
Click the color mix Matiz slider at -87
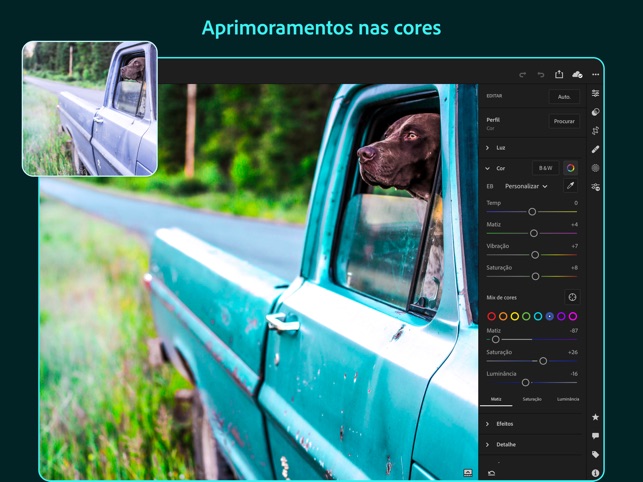pyautogui.click(x=495, y=339)
